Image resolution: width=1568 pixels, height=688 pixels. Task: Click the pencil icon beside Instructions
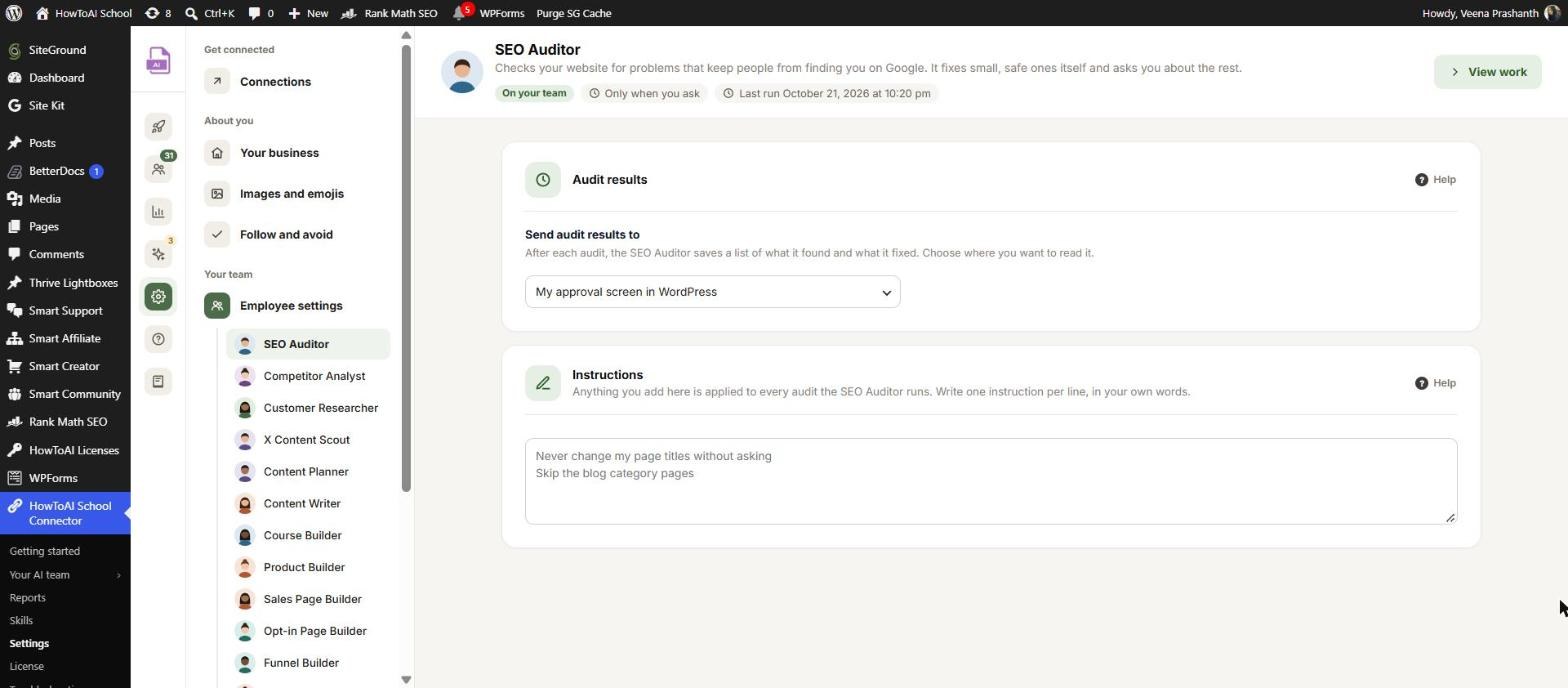pos(543,383)
